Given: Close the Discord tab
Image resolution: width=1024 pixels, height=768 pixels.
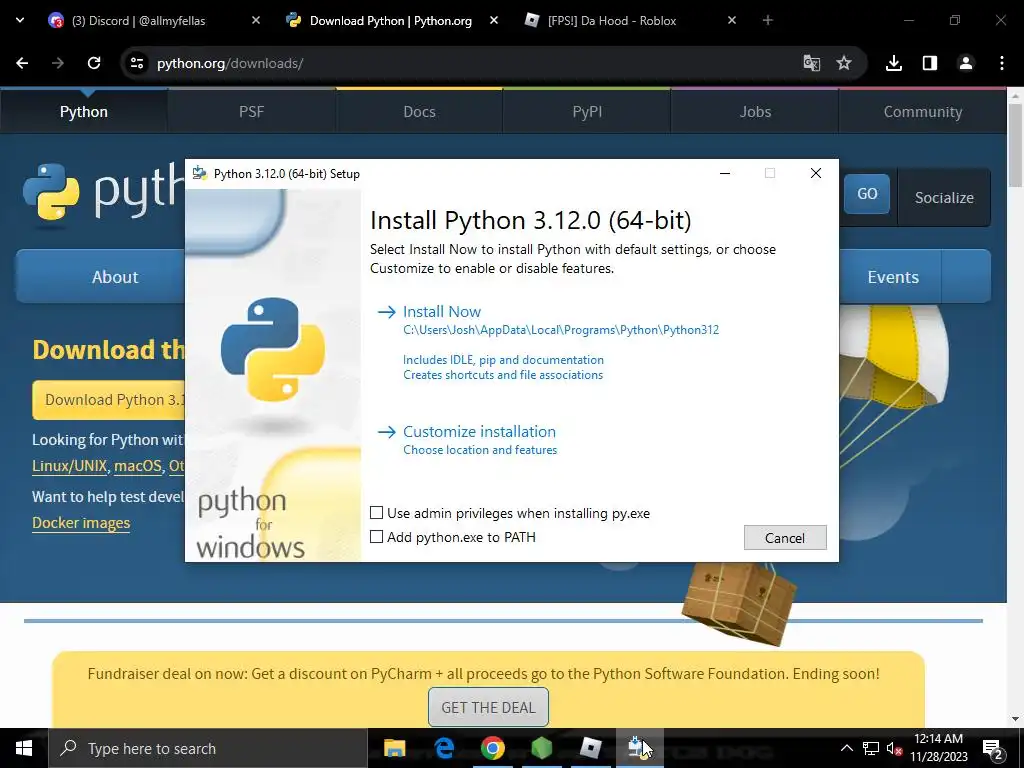Looking at the screenshot, I should [x=256, y=20].
